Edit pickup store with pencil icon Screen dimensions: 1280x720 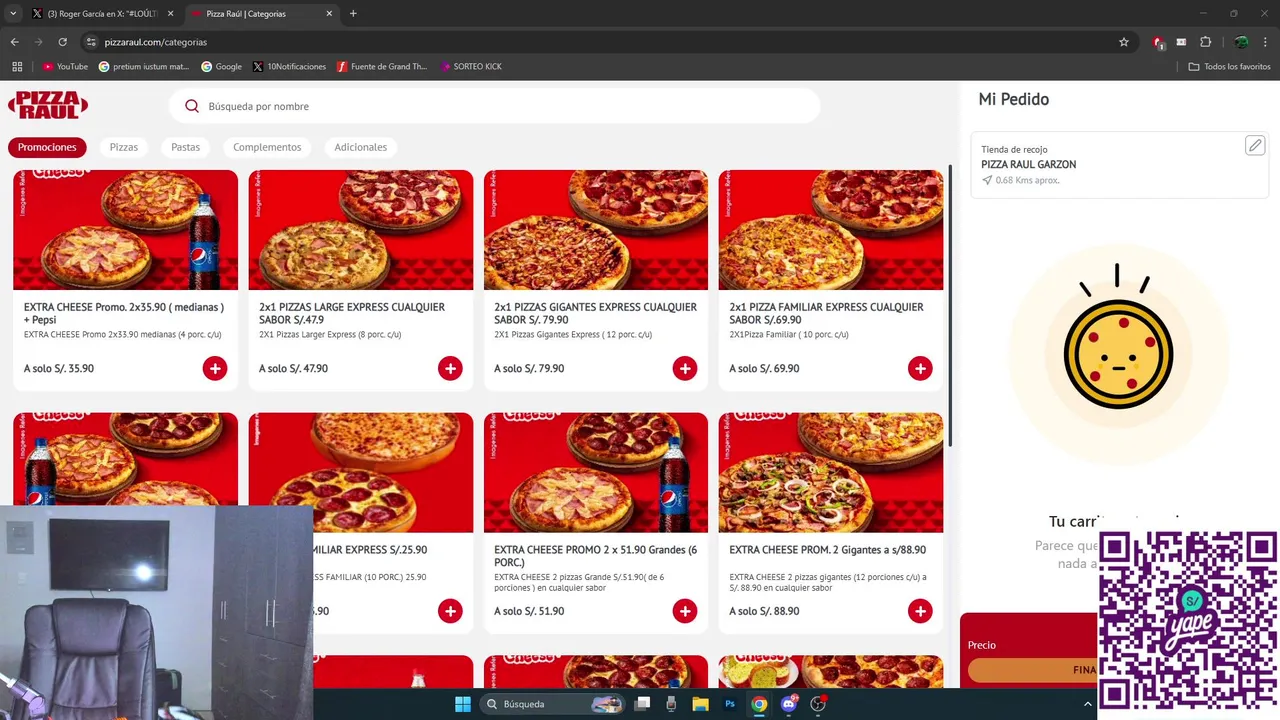[x=1255, y=146]
